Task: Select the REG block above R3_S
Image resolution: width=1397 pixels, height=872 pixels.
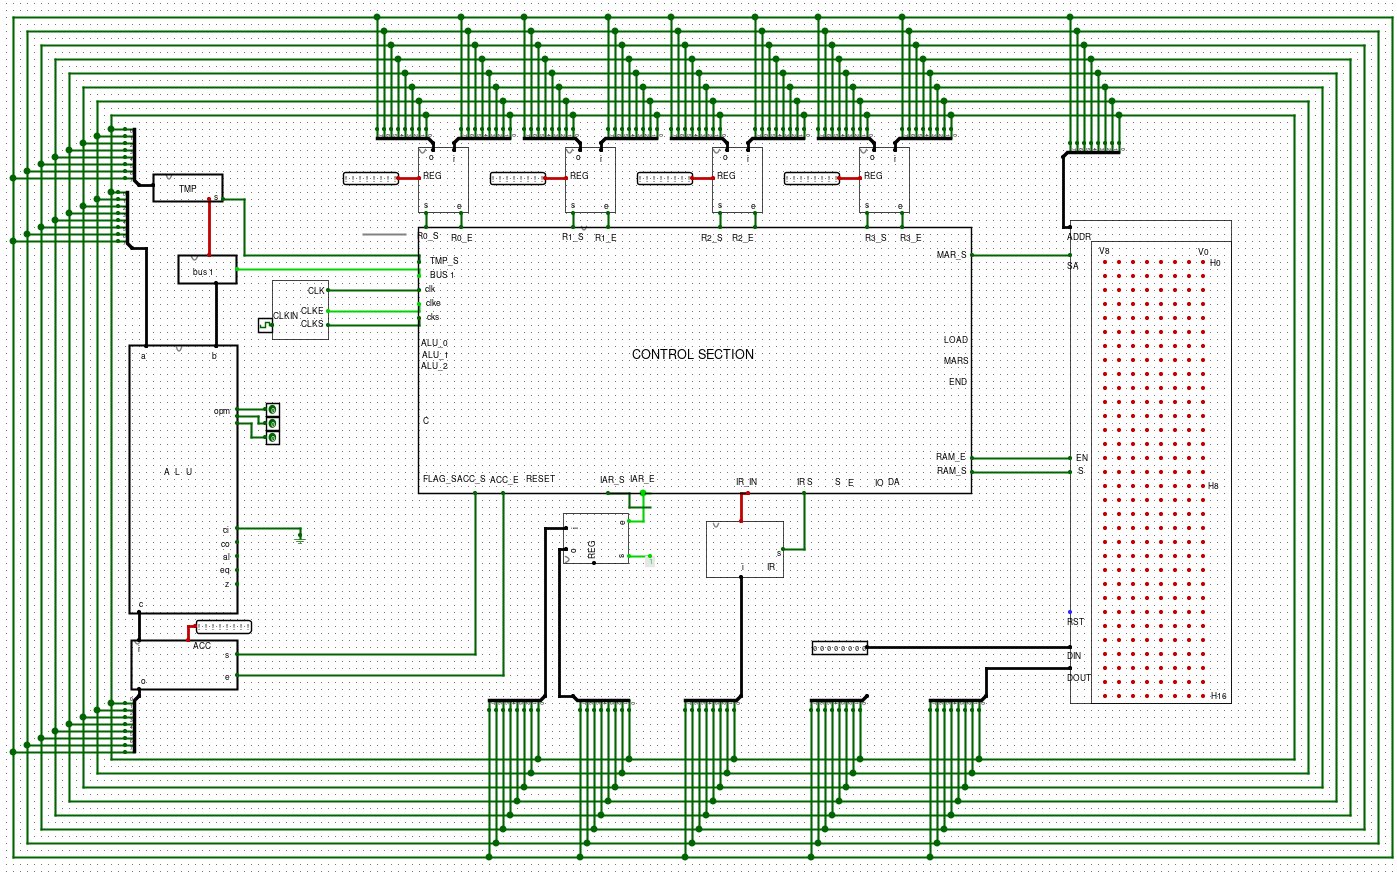Action: [884, 180]
